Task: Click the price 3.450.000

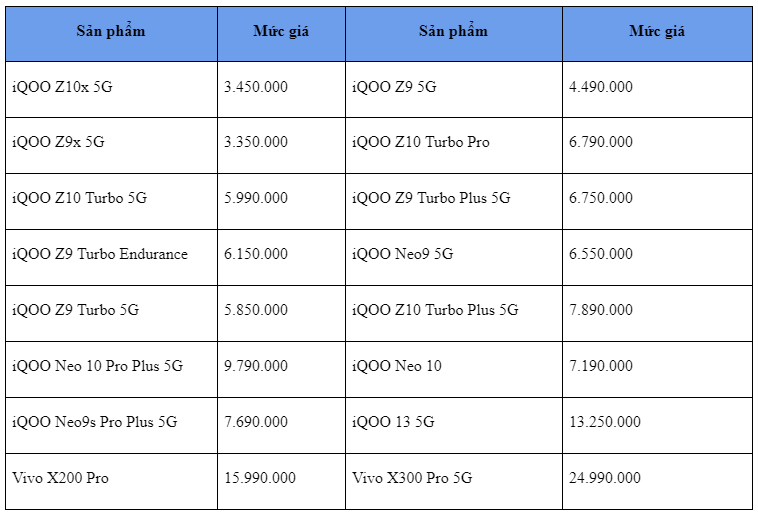Action: pyautogui.click(x=256, y=87)
